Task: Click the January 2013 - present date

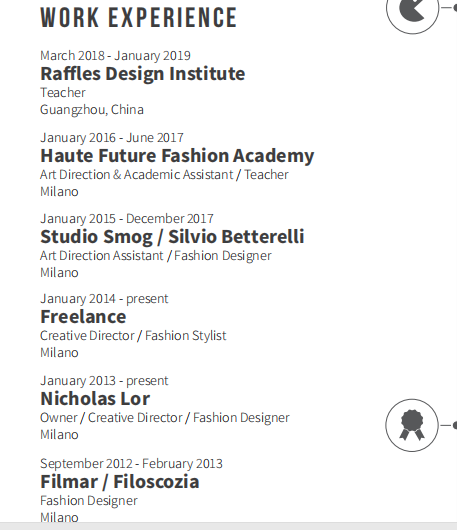Action: [104, 381]
